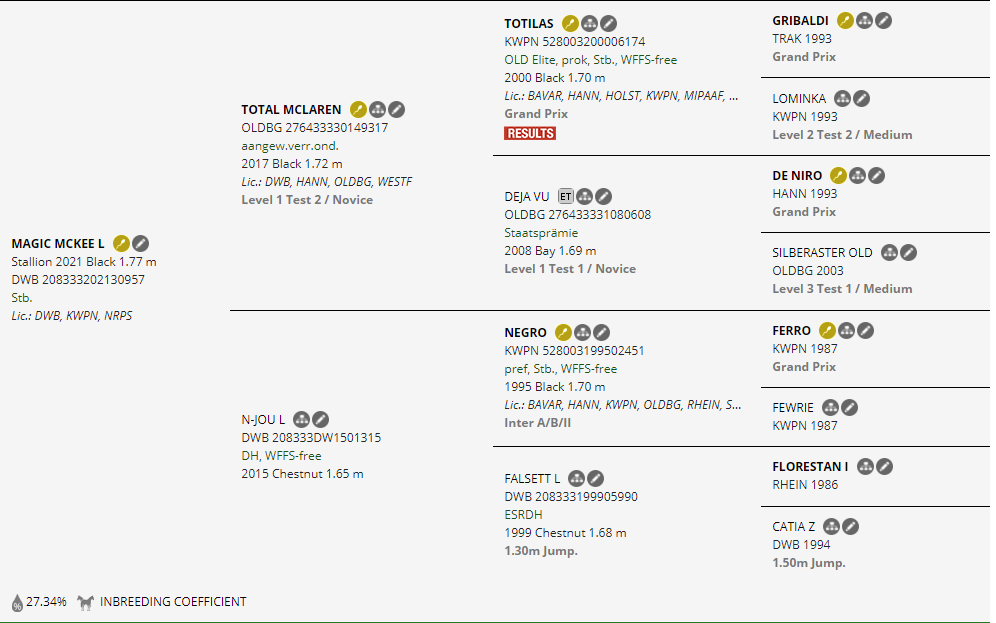Click the edit pencil beside Silberaster OLD

pyautogui.click(x=908, y=253)
